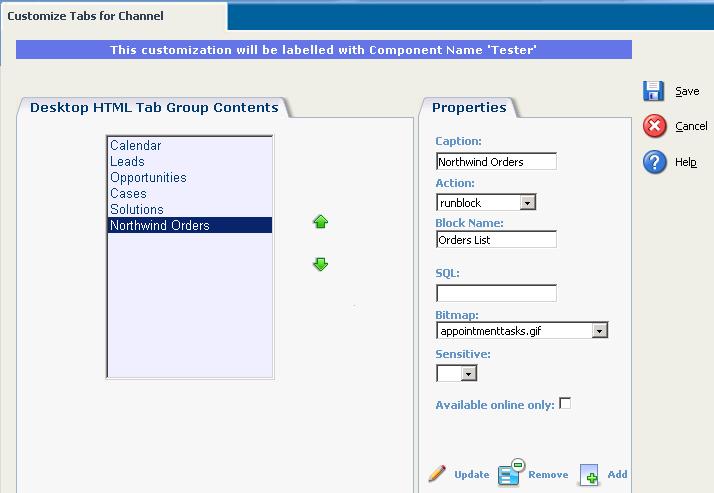Click the empty SQL input field
The image size is (714, 493).
coord(496,293)
